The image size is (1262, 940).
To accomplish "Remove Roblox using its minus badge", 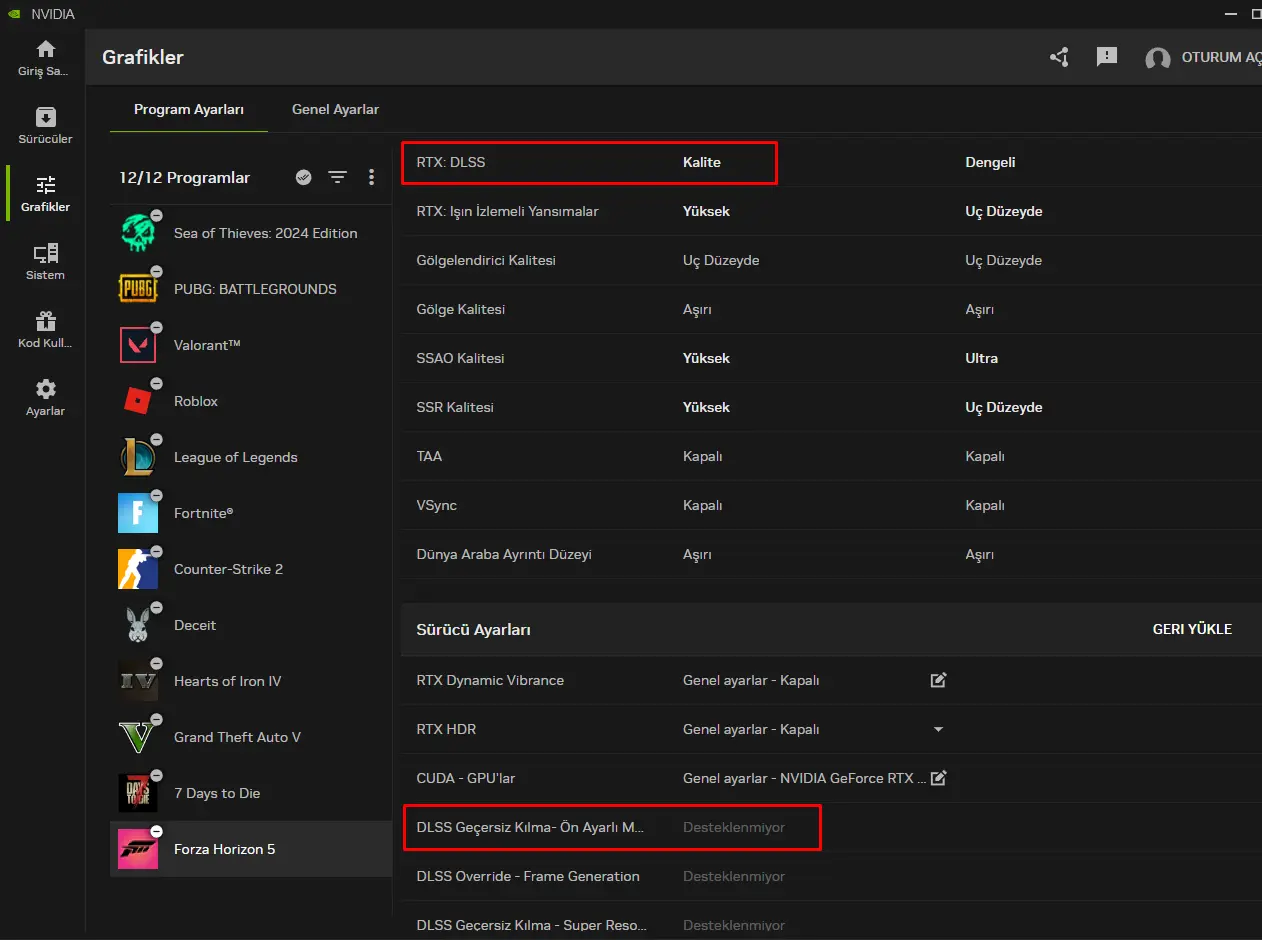I will coord(157,384).
